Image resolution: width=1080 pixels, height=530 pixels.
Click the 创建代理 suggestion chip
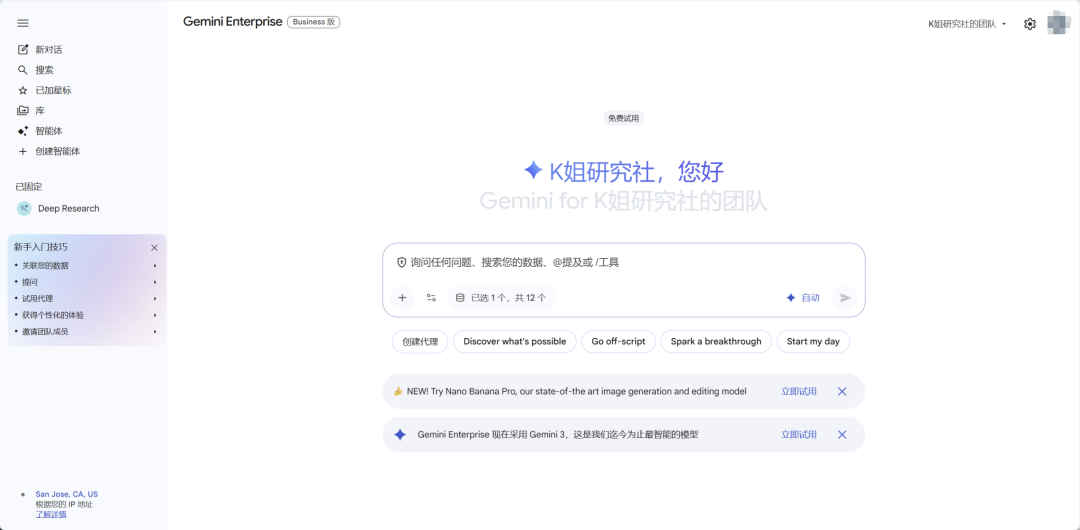point(420,341)
